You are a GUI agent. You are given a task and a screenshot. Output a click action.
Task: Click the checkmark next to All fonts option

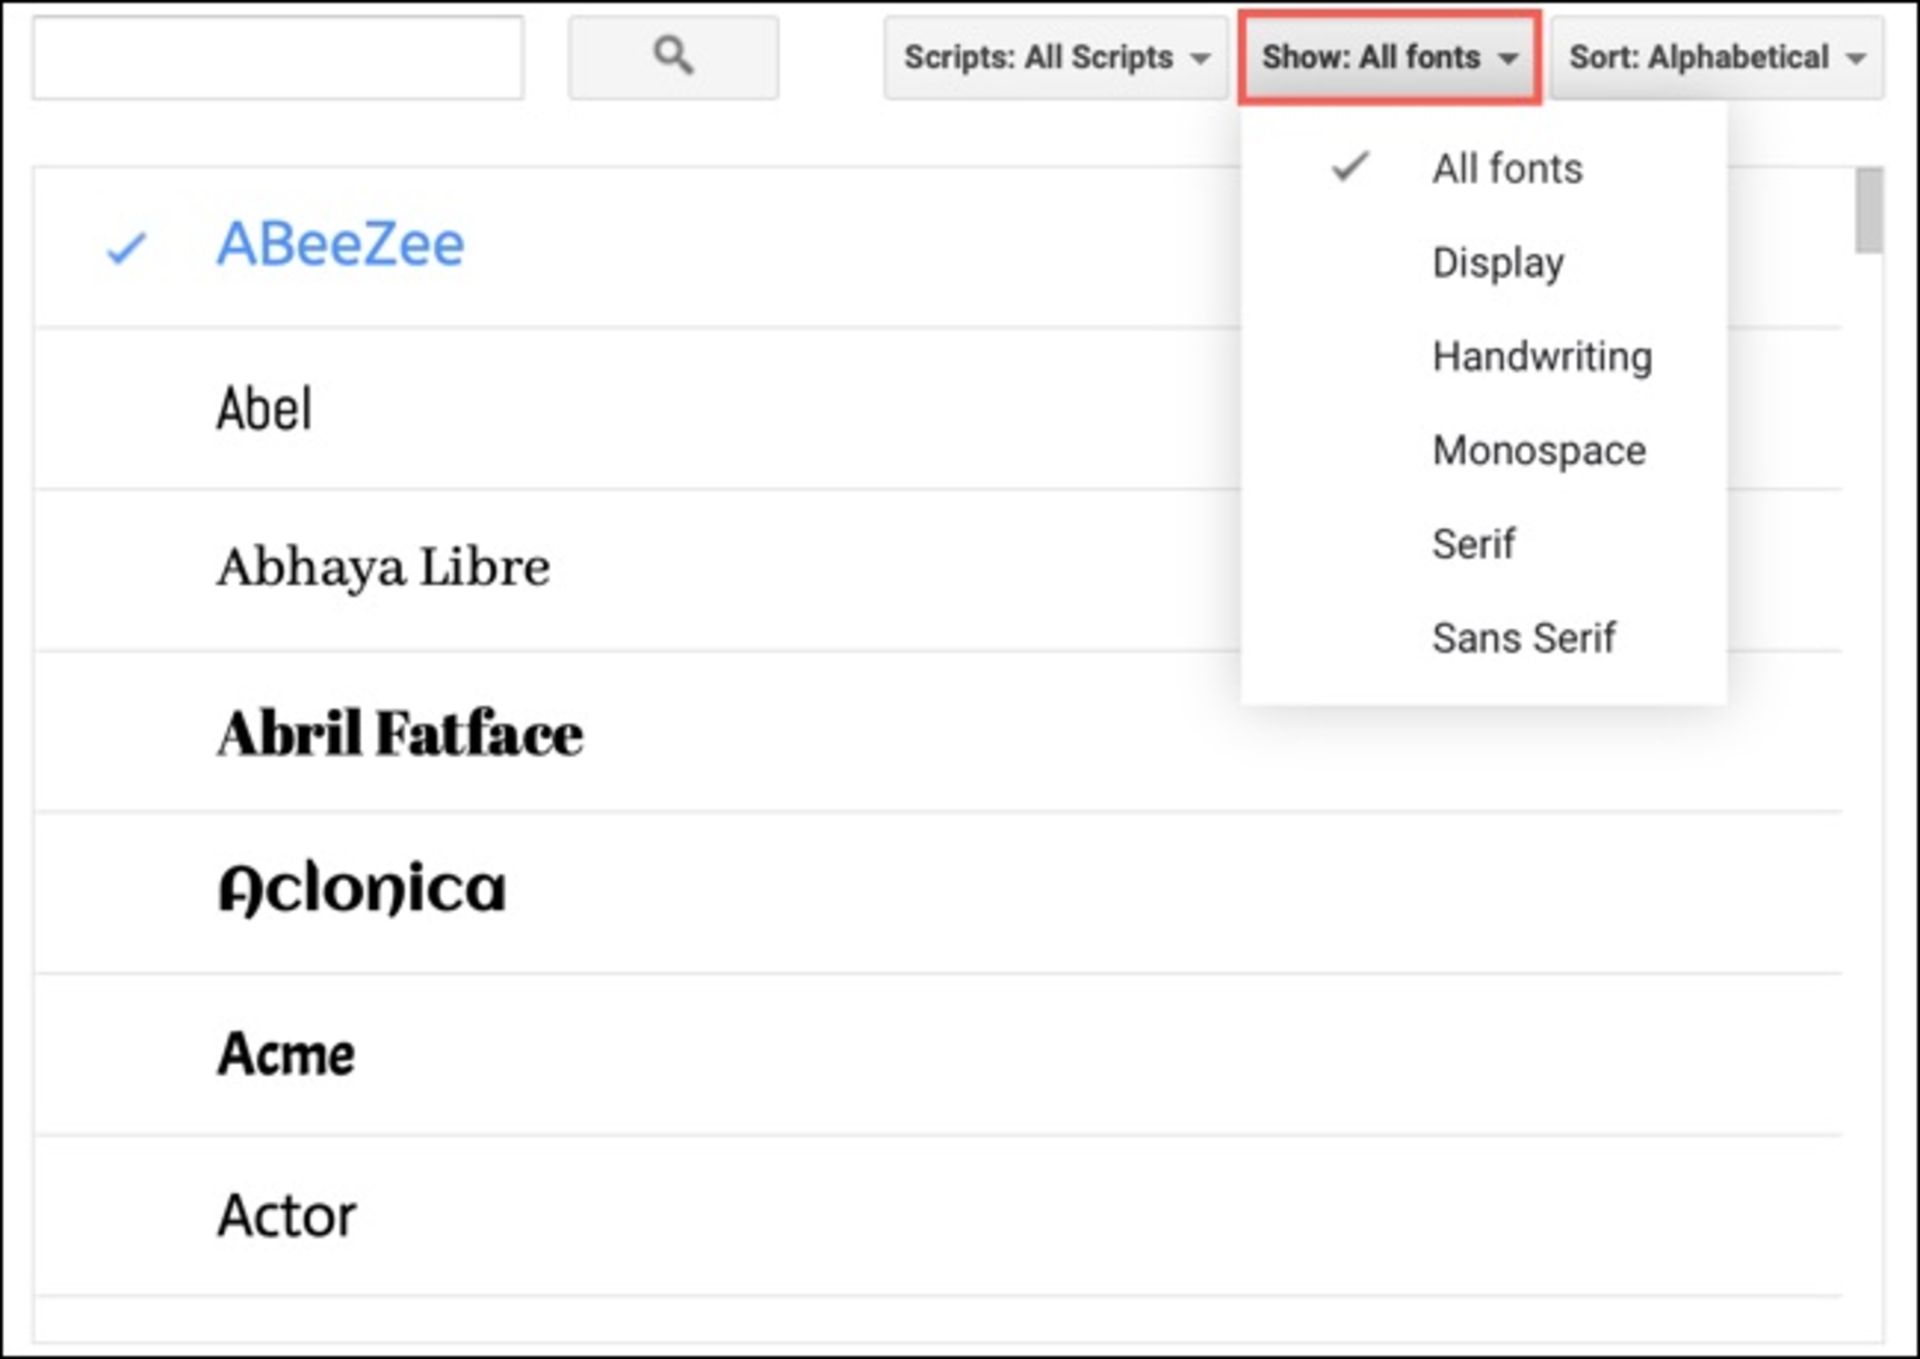coord(1348,168)
